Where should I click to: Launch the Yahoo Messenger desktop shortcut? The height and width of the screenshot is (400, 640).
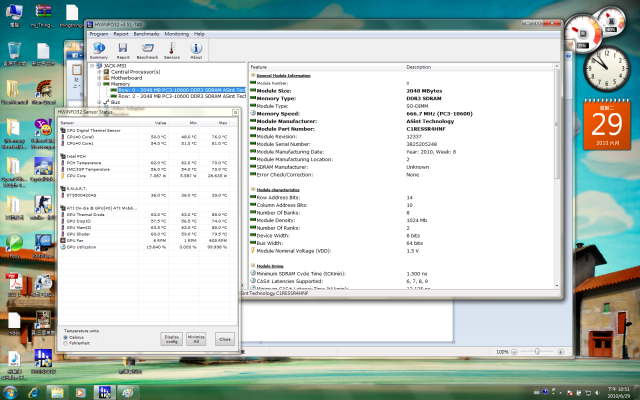pyautogui.click(x=43, y=132)
